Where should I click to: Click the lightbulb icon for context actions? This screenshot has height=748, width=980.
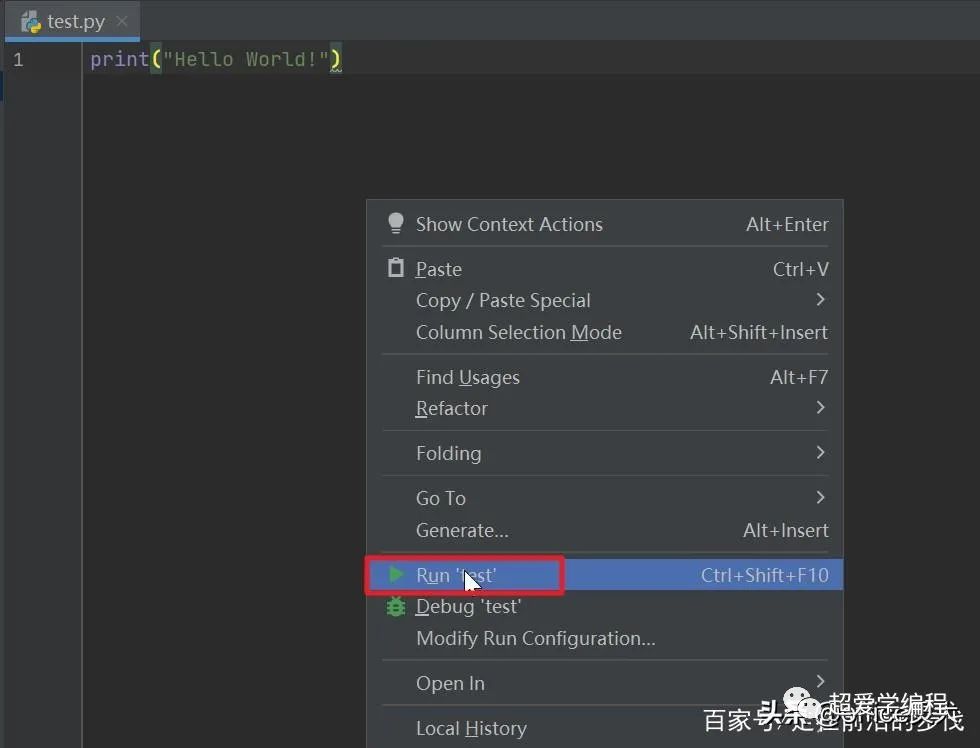396,224
